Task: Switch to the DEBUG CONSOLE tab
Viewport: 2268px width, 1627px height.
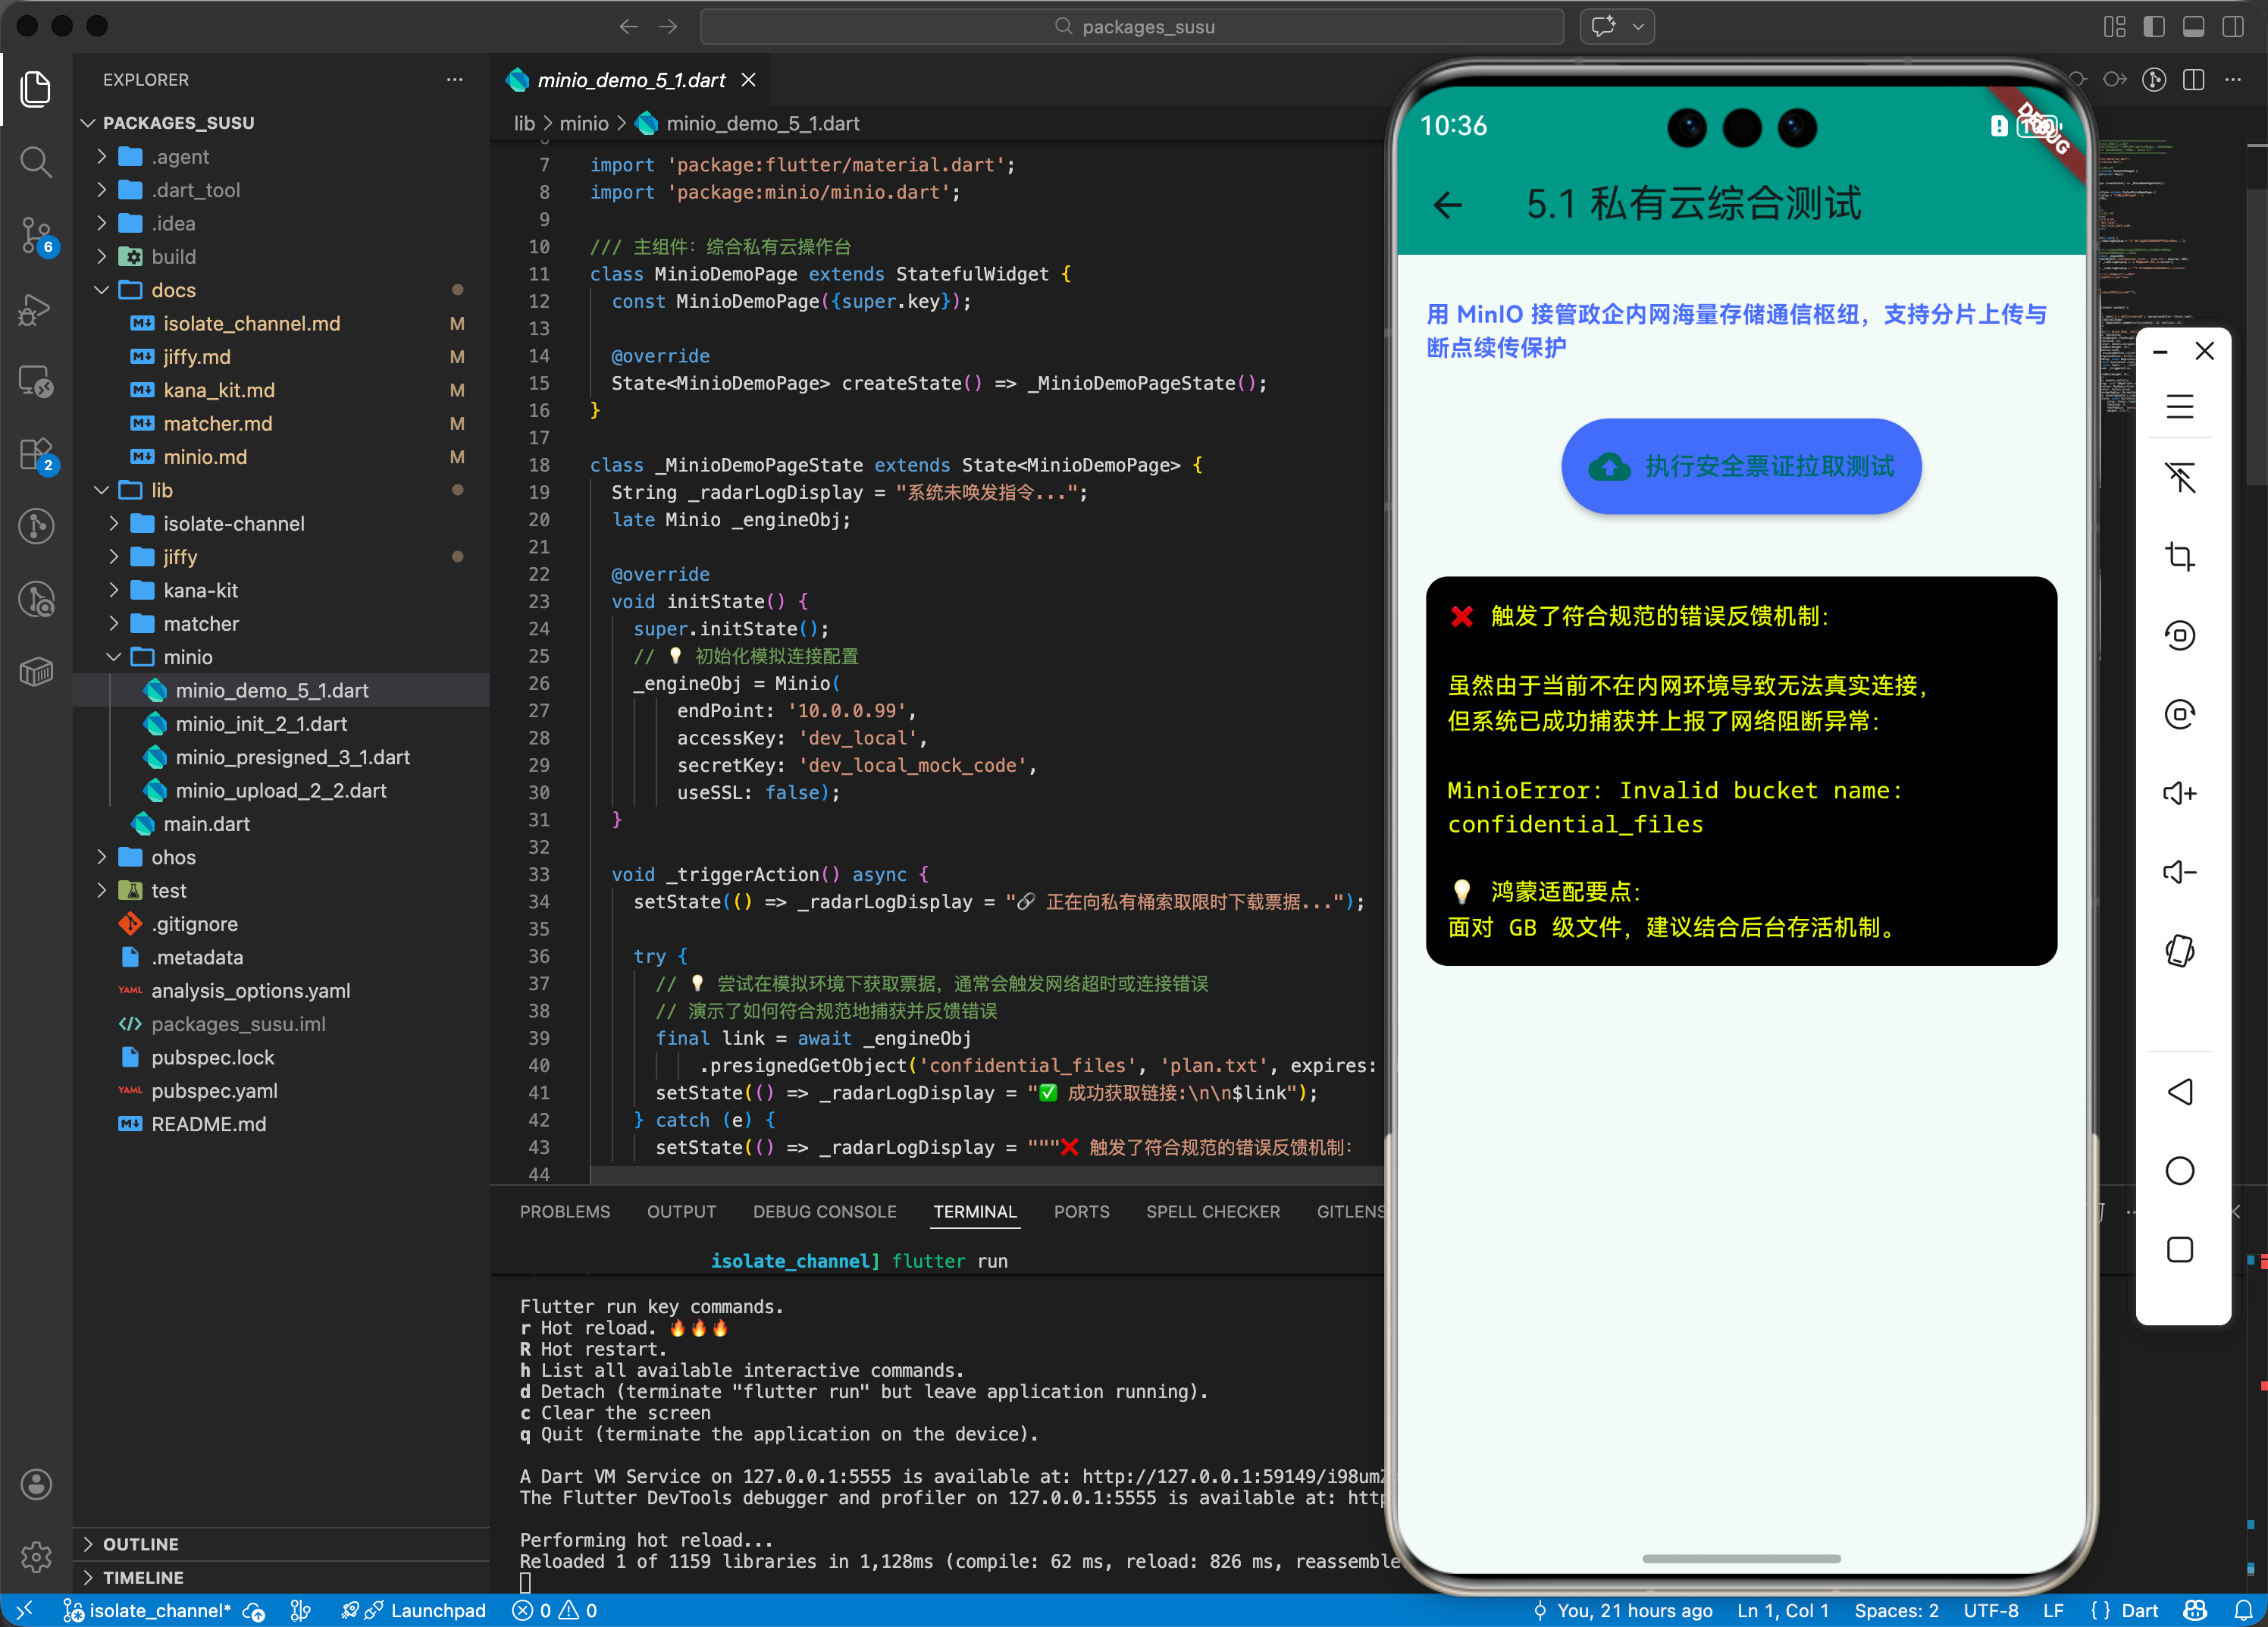Action: 824,1211
